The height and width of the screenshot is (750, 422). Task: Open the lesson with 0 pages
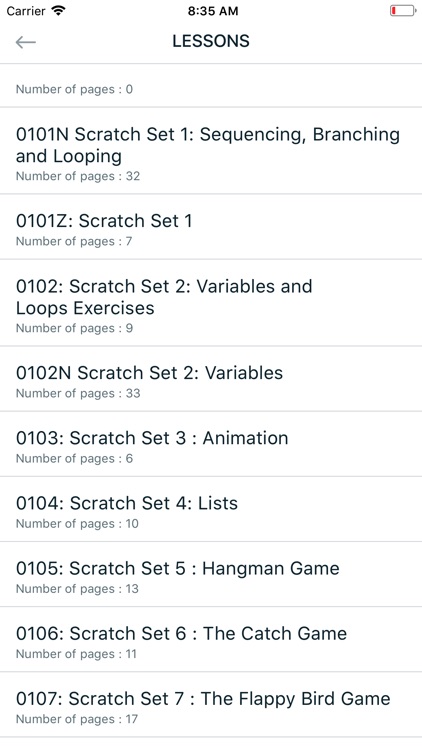211,85
